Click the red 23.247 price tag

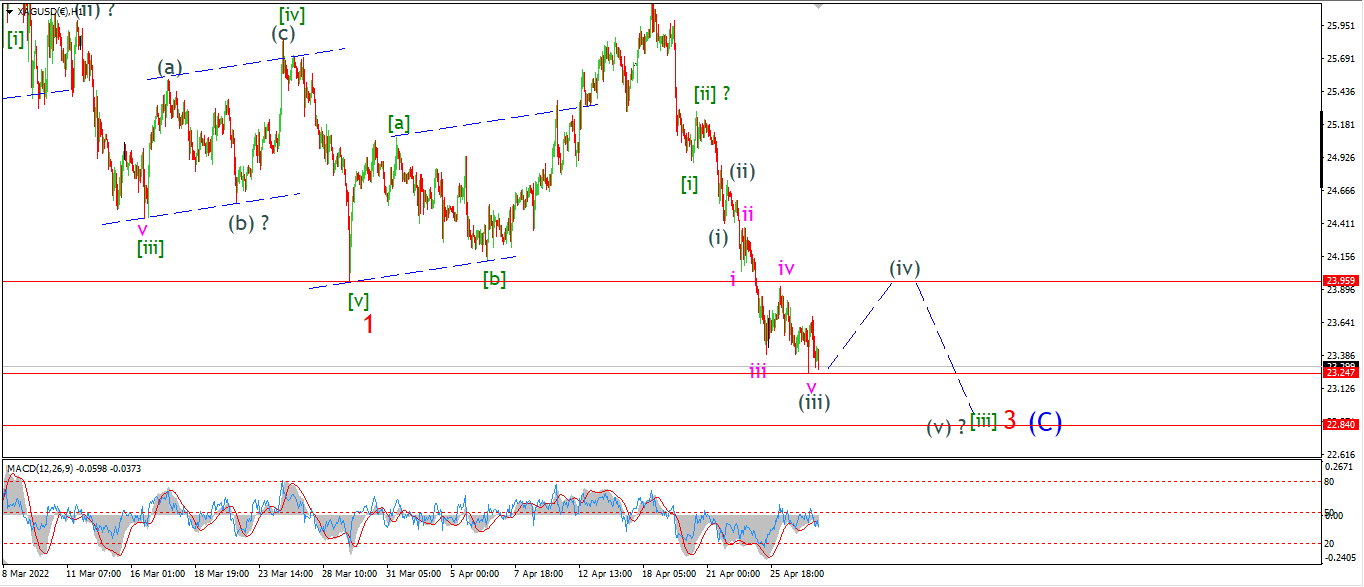tap(1340, 372)
